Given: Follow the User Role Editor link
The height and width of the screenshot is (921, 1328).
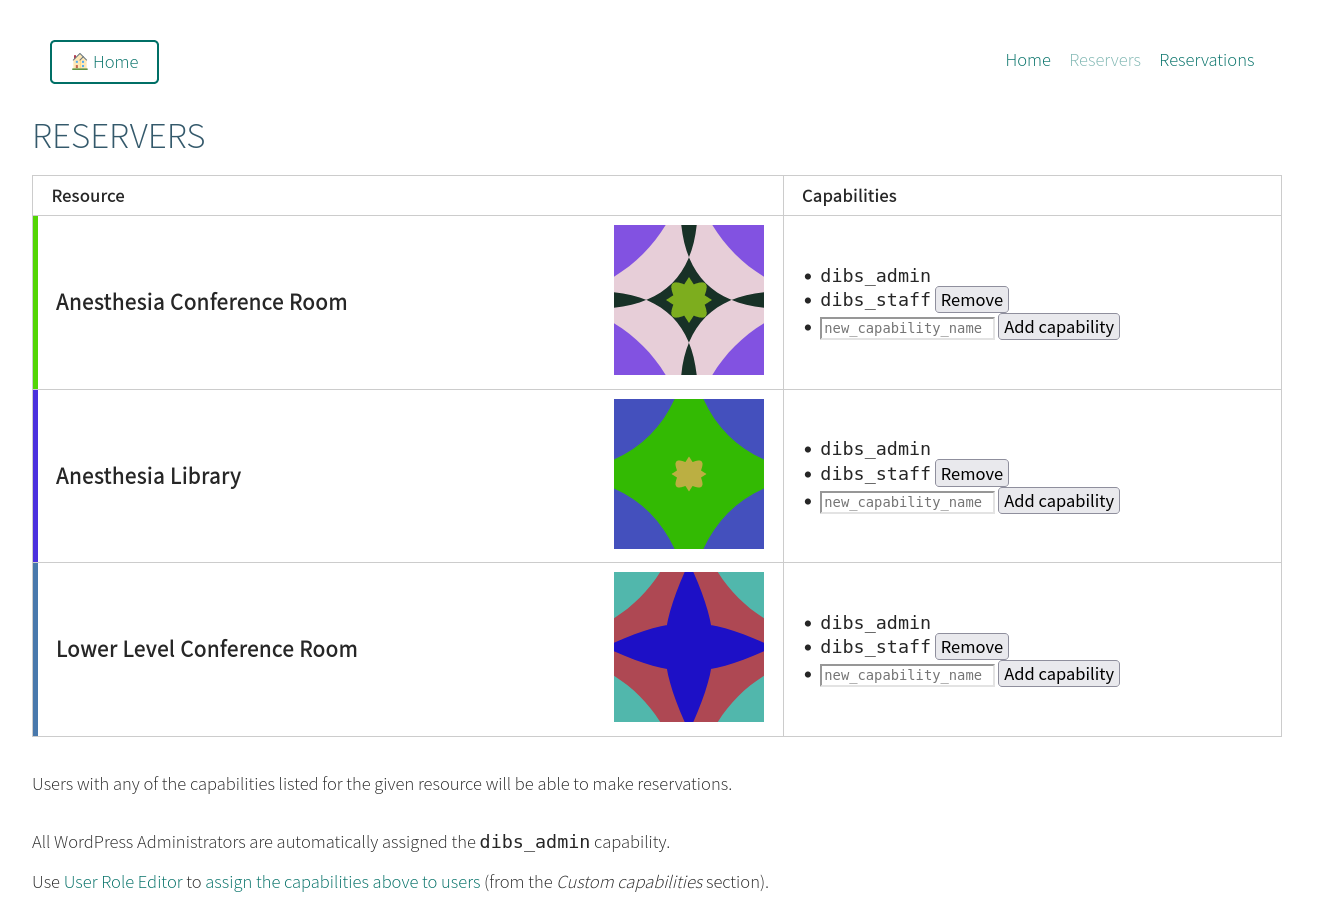Looking at the screenshot, I should (123, 882).
